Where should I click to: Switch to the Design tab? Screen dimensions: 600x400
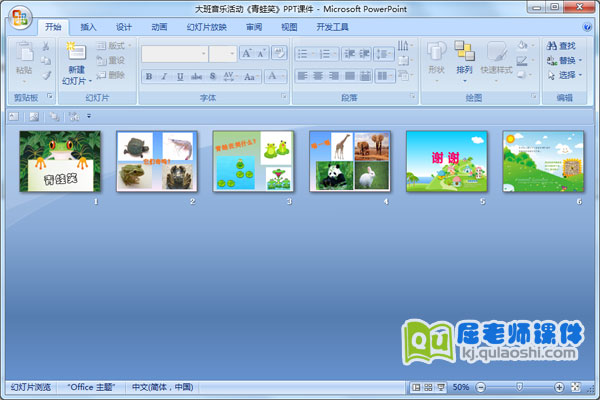pos(124,27)
